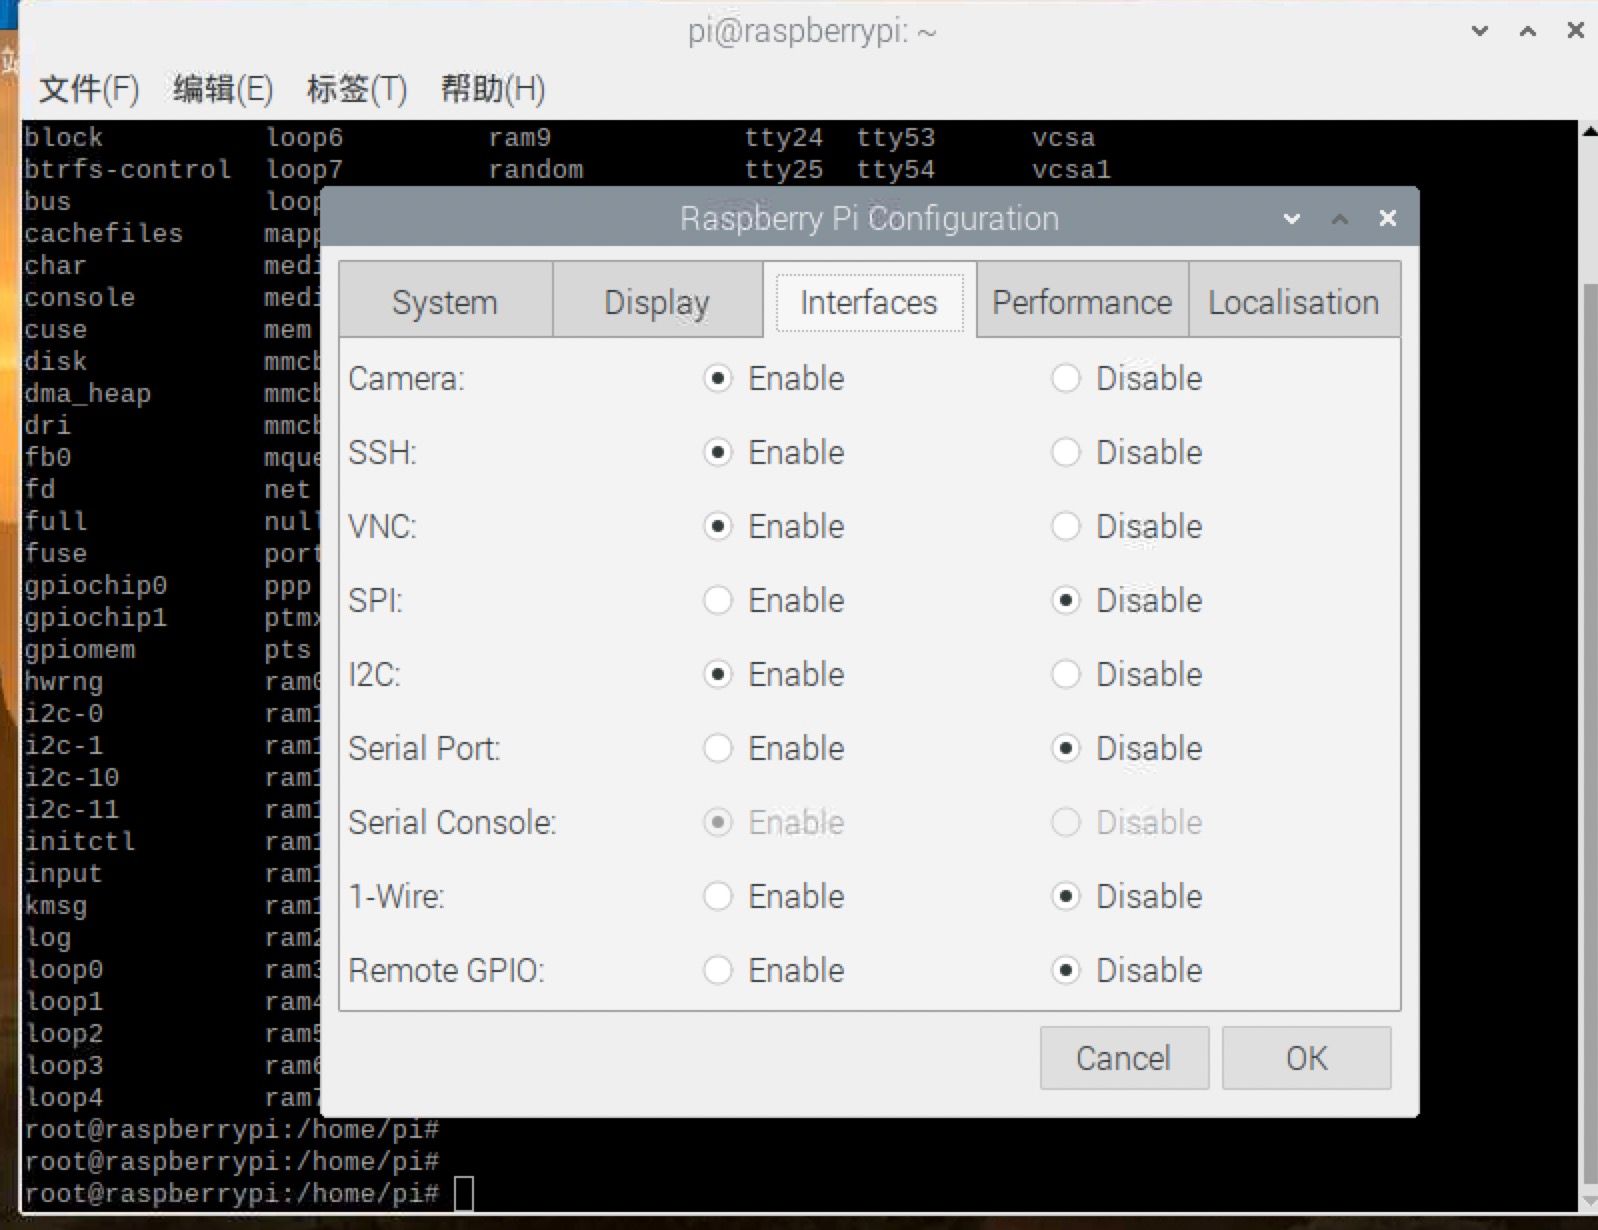Disable the Camera interface

click(1066, 379)
